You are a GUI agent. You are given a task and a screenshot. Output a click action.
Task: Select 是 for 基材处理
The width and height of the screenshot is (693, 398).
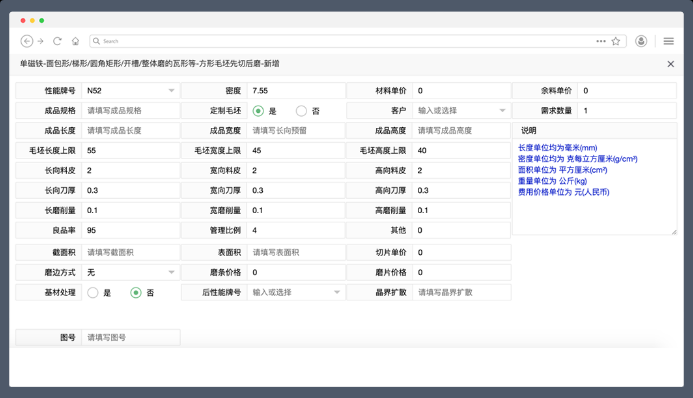click(x=93, y=292)
